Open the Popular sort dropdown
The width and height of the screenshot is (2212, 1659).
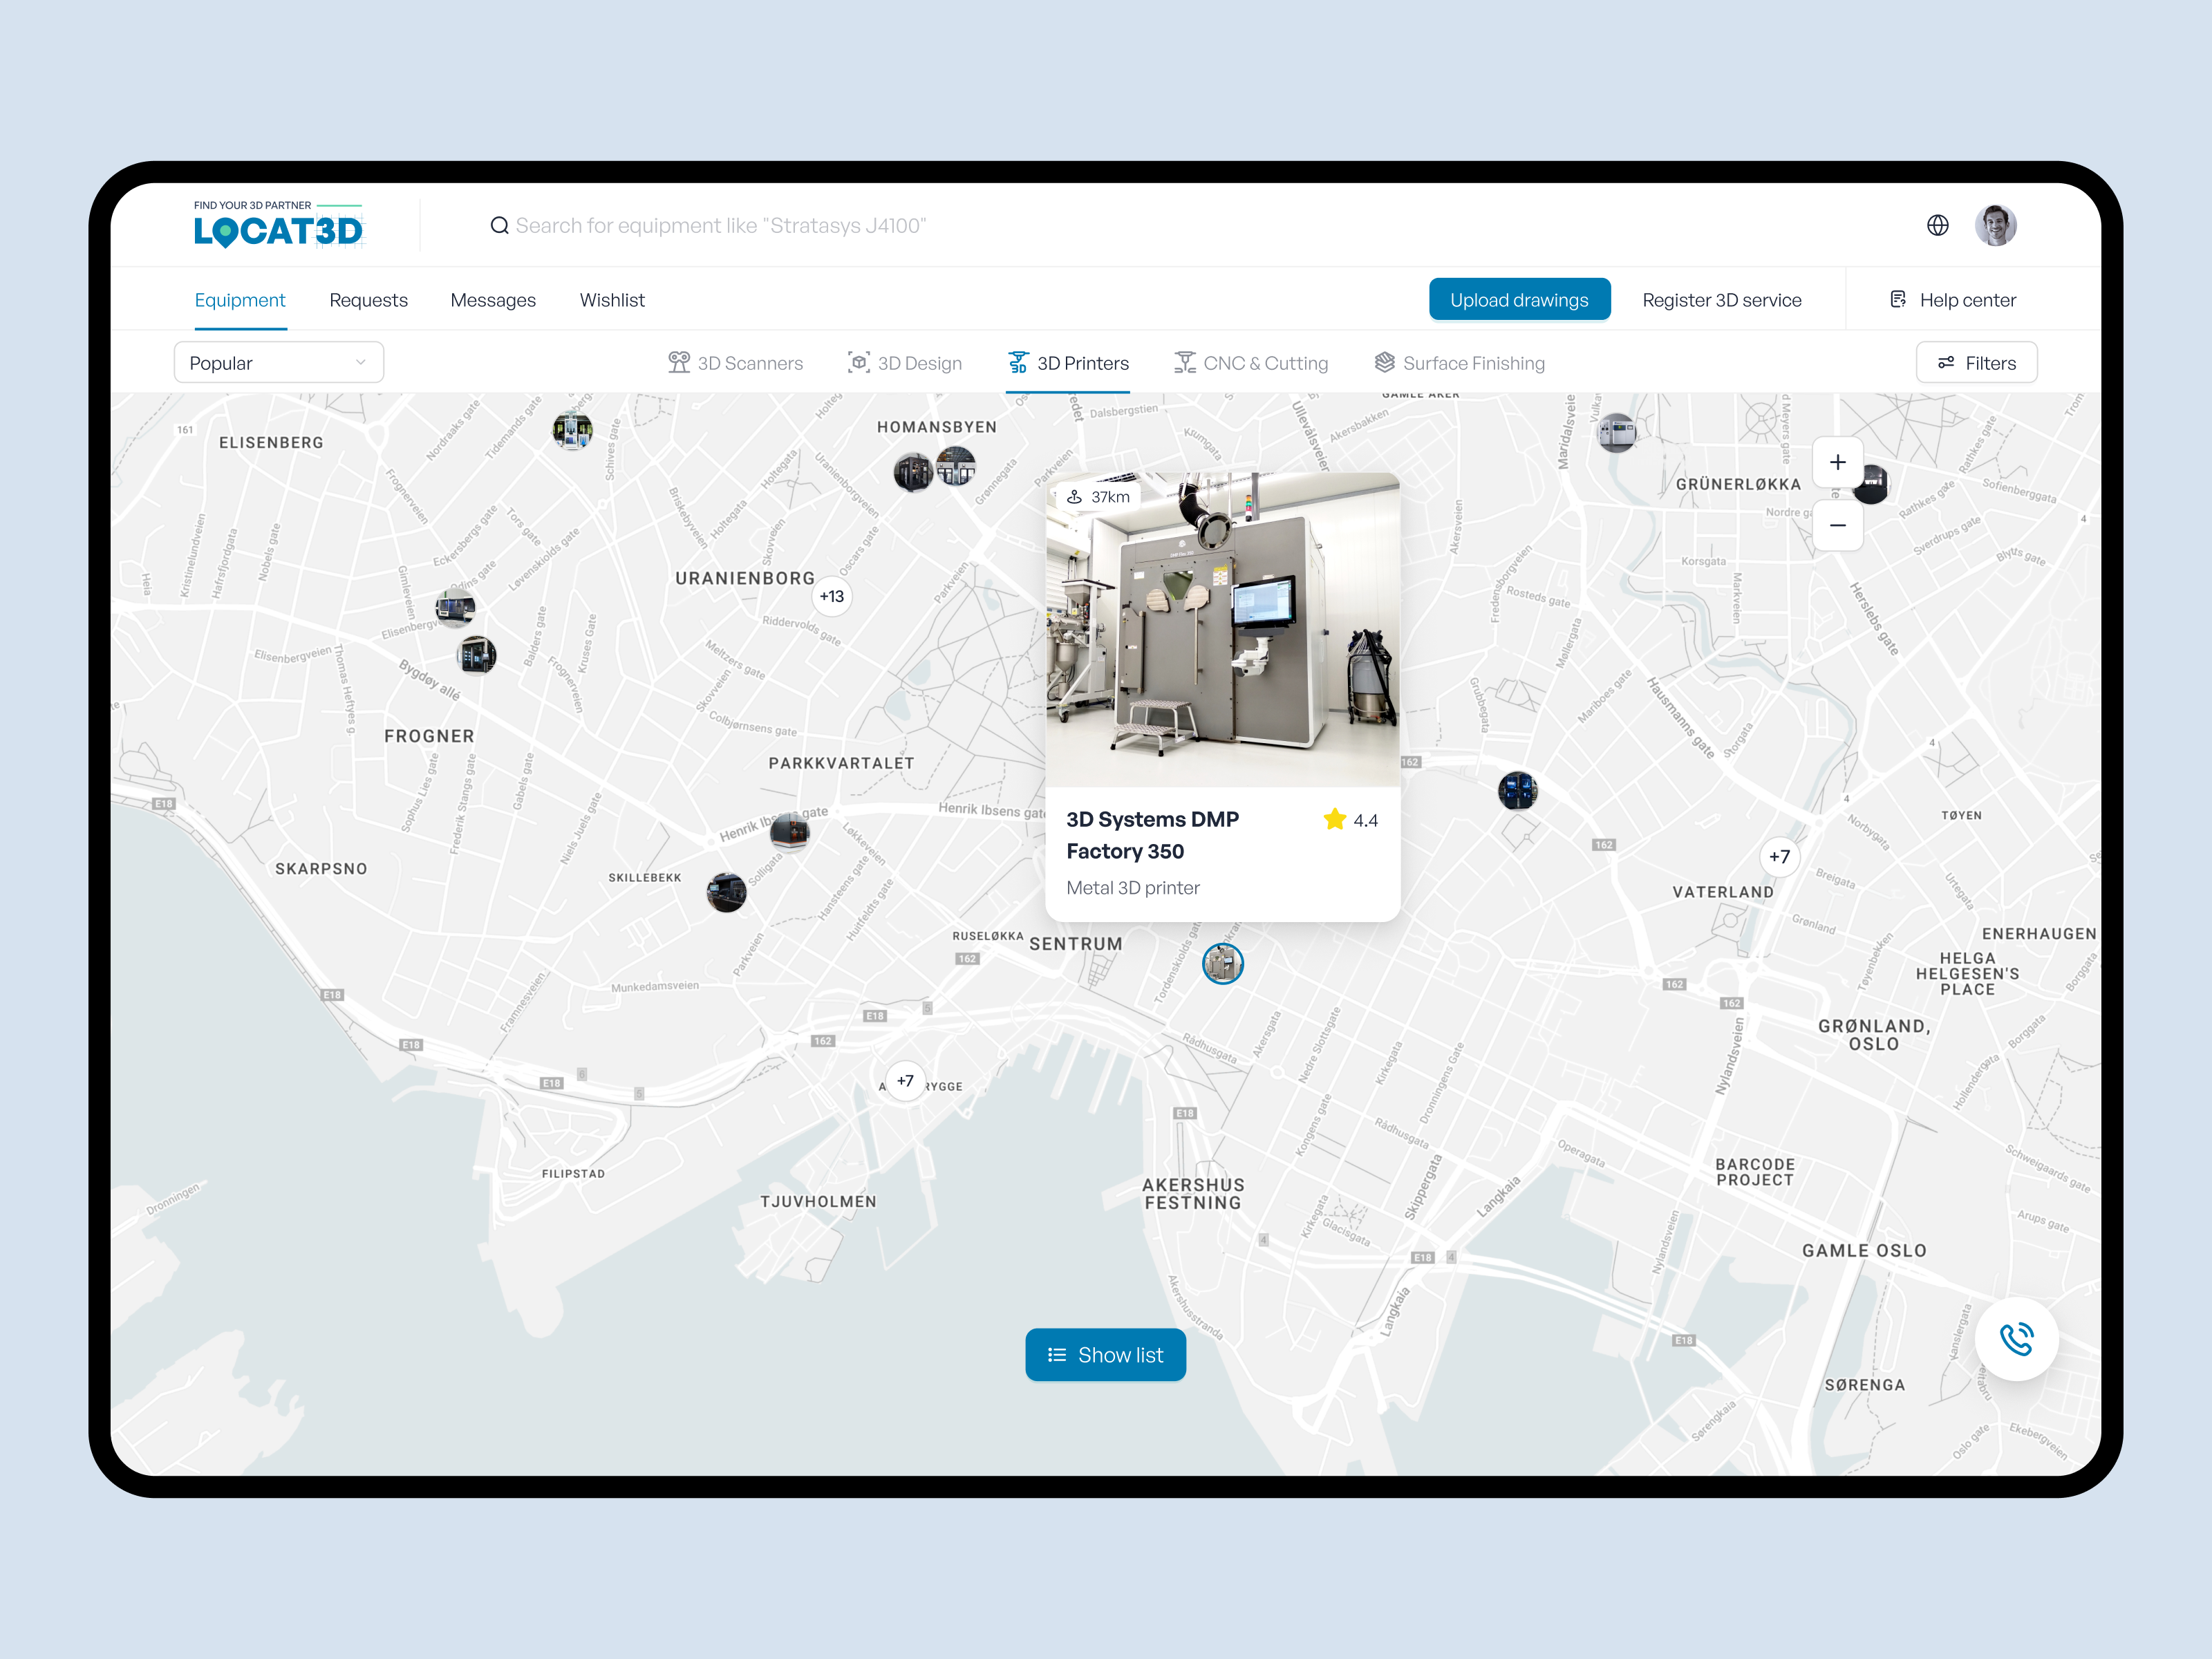point(279,362)
